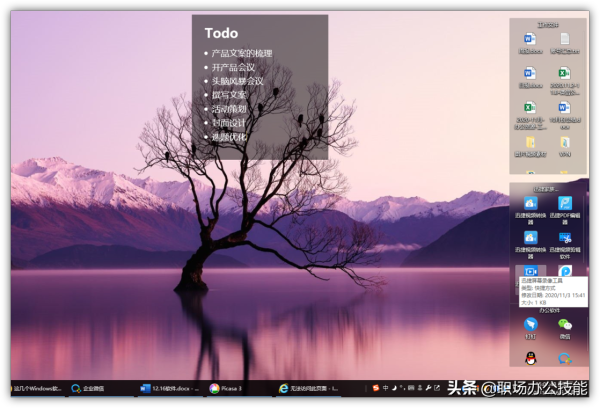Select the 头脑风暴会议 todo item
The height and width of the screenshot is (408, 600).
click(x=237, y=81)
